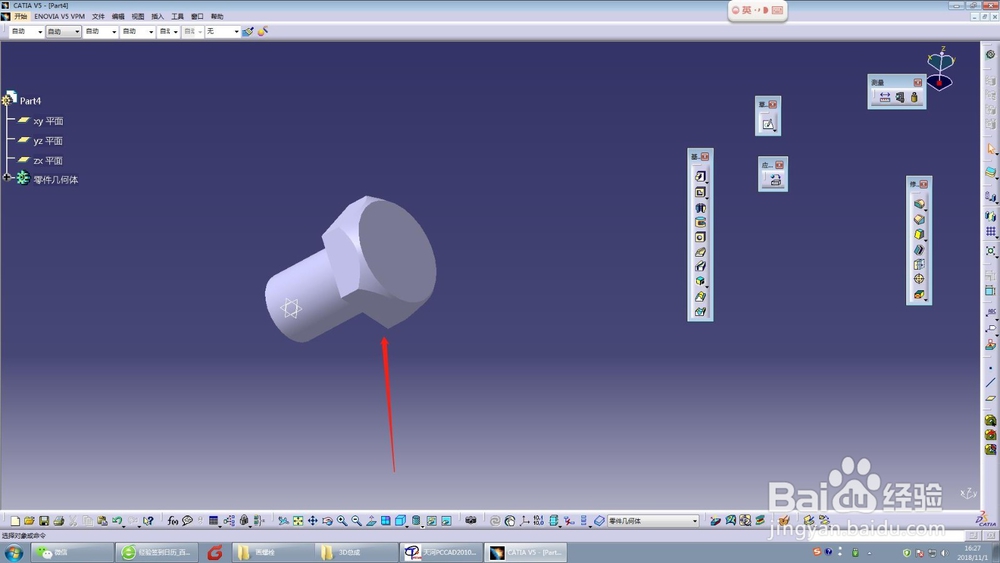Select the zx 平面 in the tree
Image resolution: width=1000 pixels, height=563 pixels.
tap(48, 161)
